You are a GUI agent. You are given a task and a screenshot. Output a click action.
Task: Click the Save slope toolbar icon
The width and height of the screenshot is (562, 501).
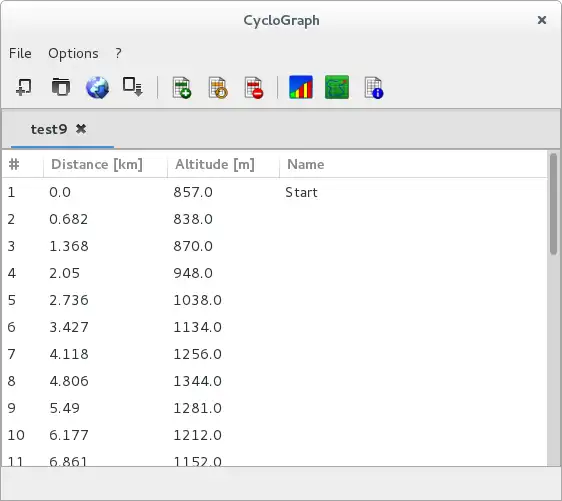pyautogui.click(x=133, y=87)
